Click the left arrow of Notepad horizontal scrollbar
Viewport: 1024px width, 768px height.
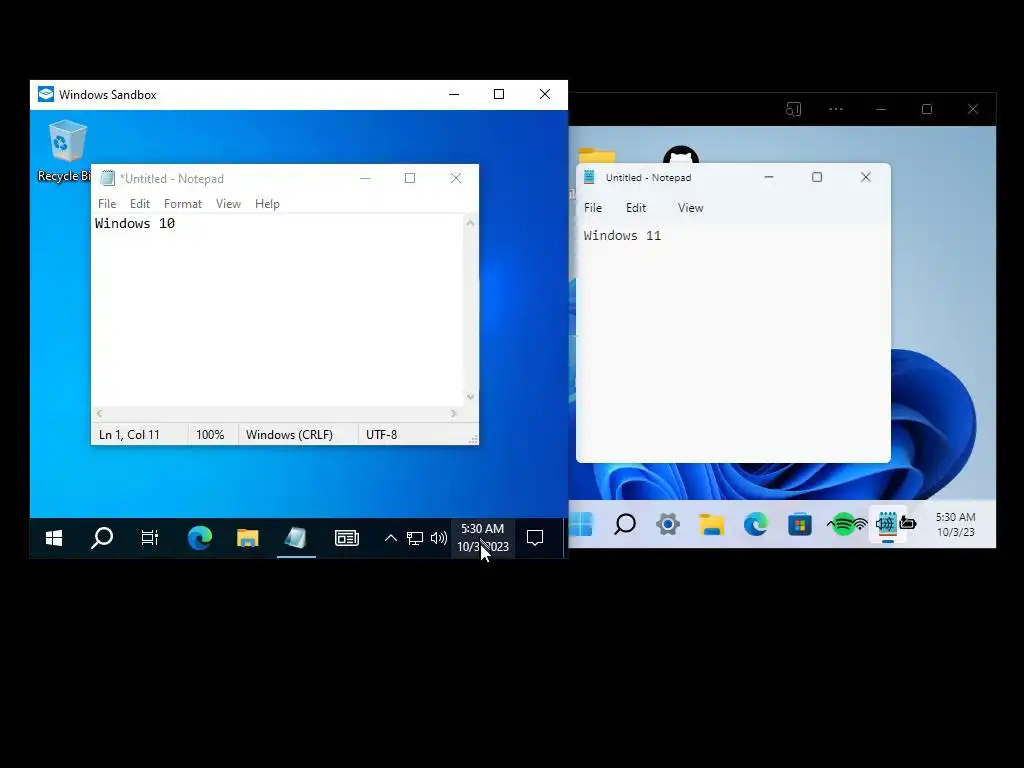(99, 413)
